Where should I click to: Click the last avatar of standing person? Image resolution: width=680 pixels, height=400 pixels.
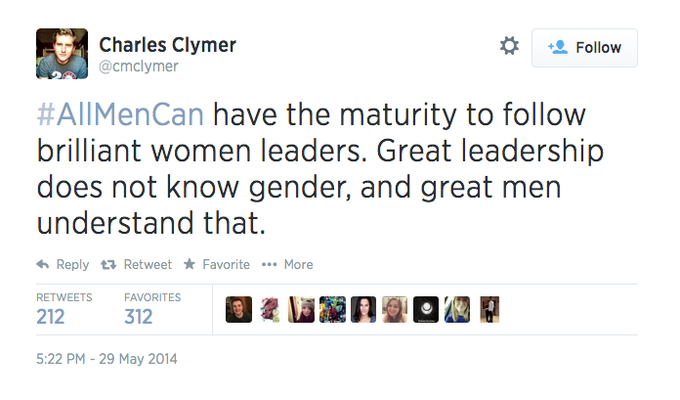coord(490,309)
